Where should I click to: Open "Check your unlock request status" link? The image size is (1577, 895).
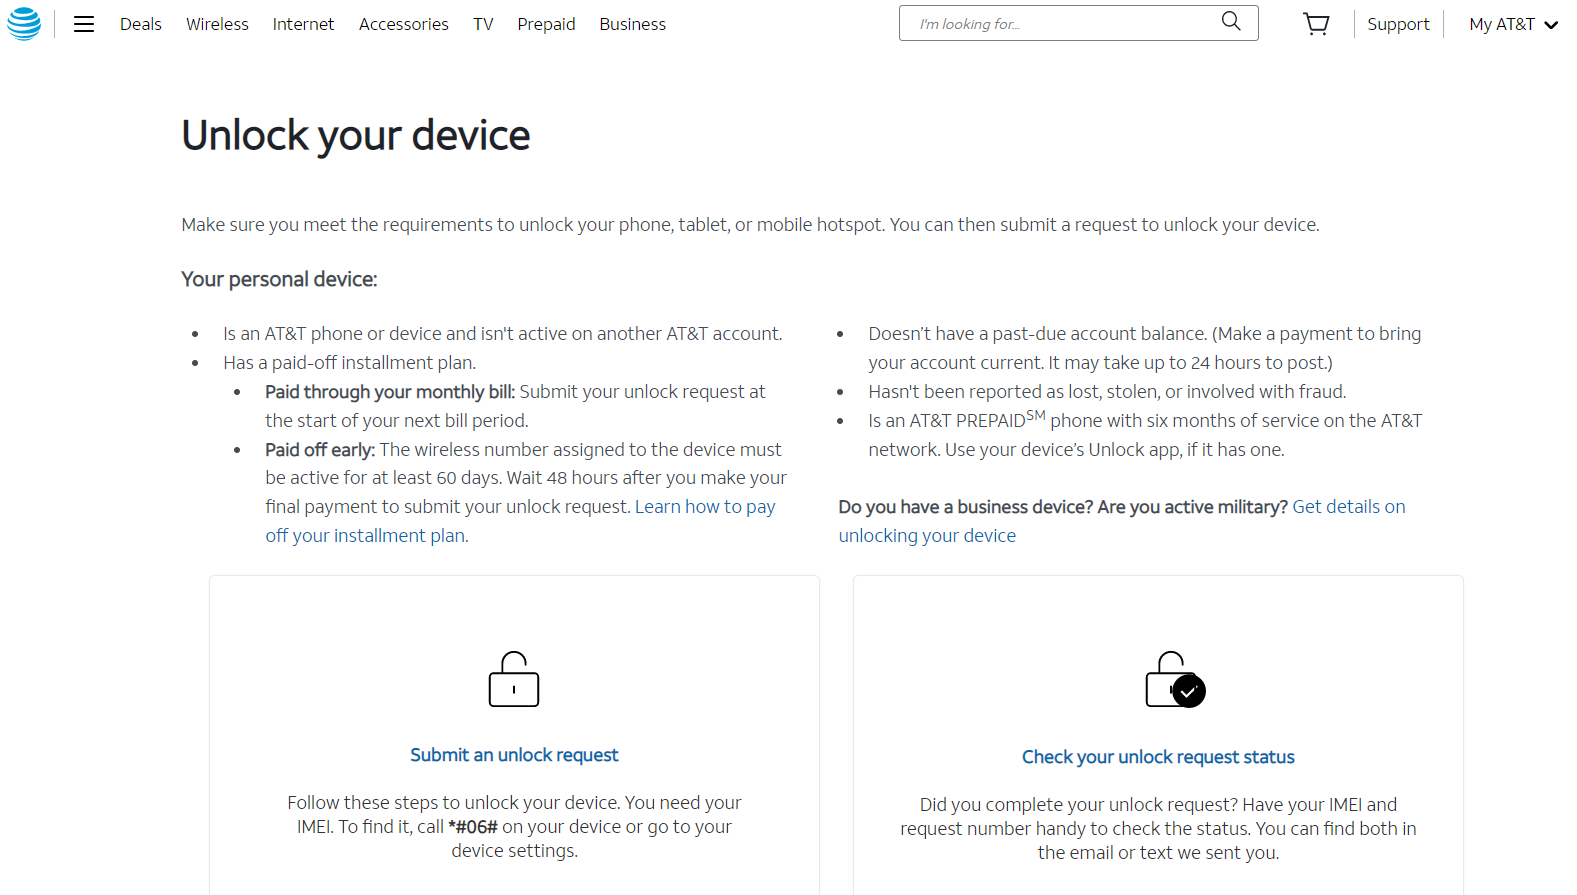pos(1158,757)
